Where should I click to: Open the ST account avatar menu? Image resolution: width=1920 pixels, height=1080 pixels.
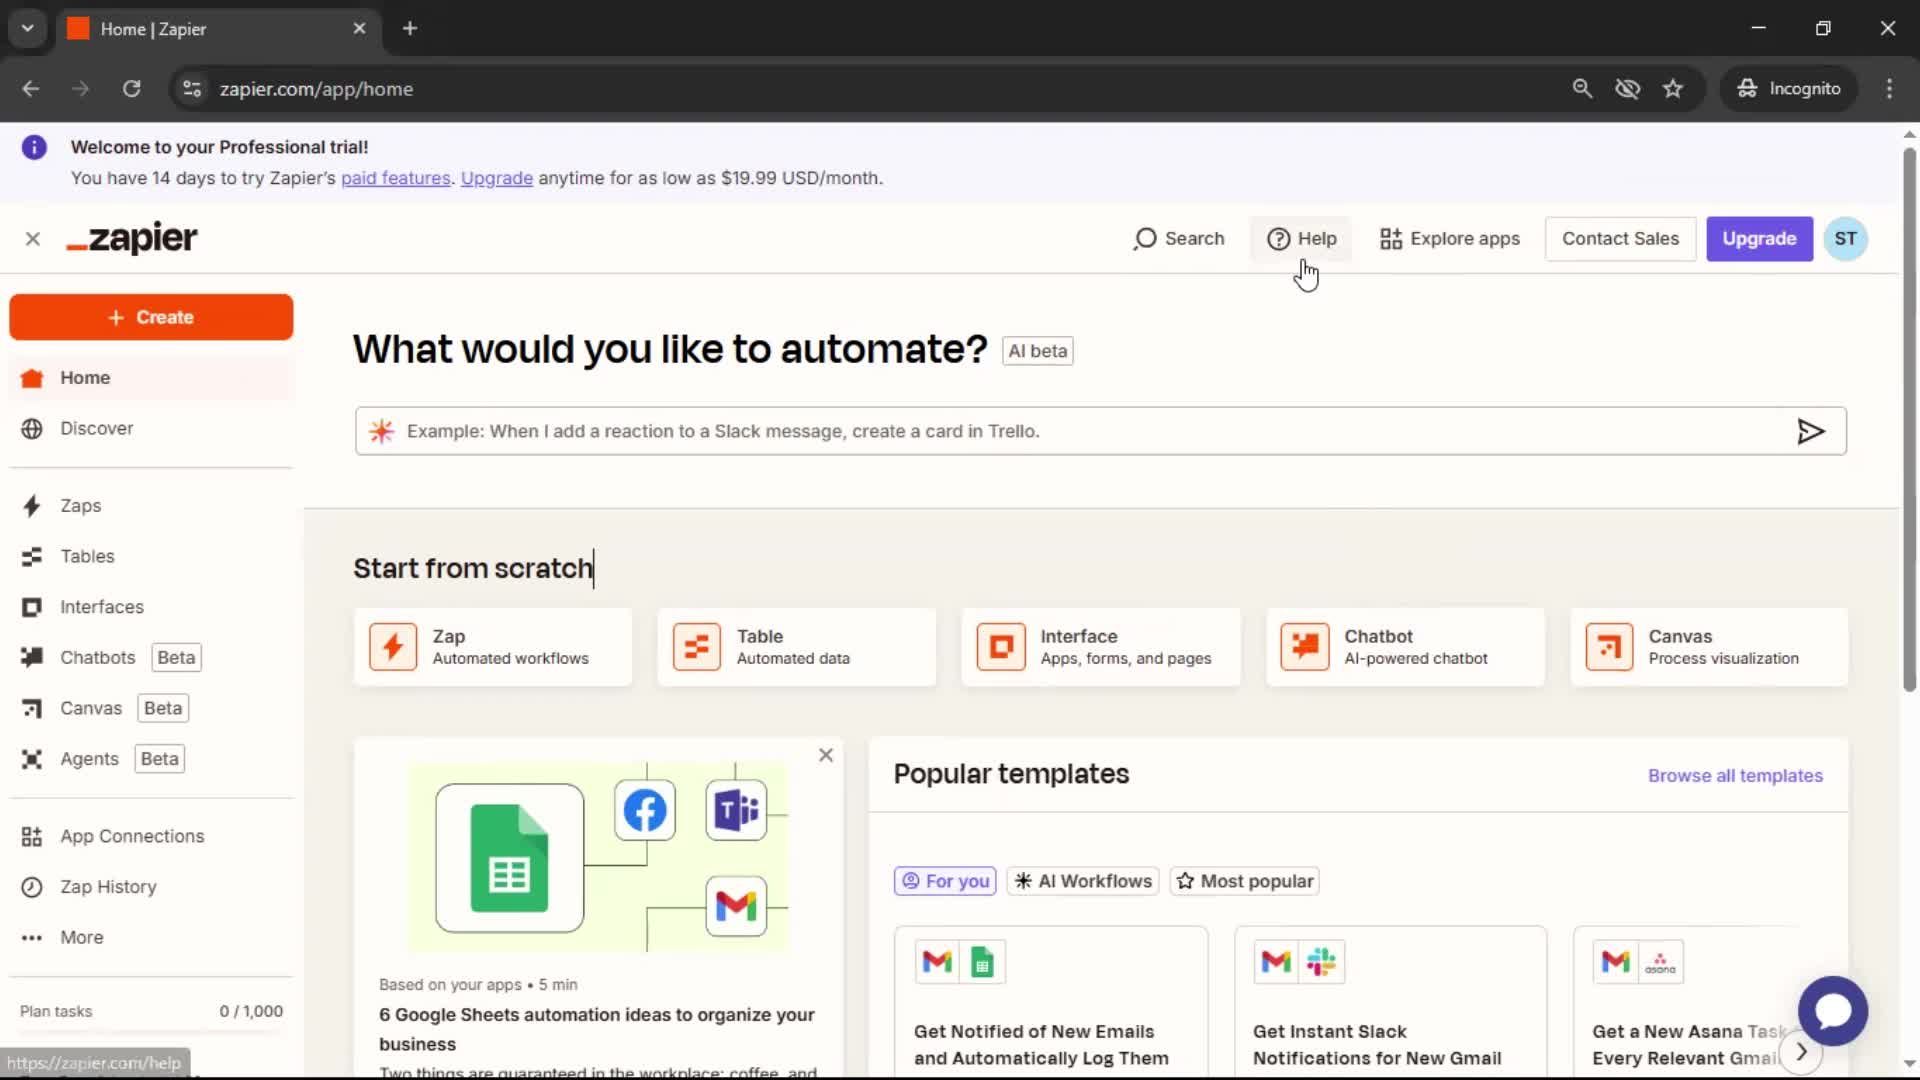point(1846,239)
